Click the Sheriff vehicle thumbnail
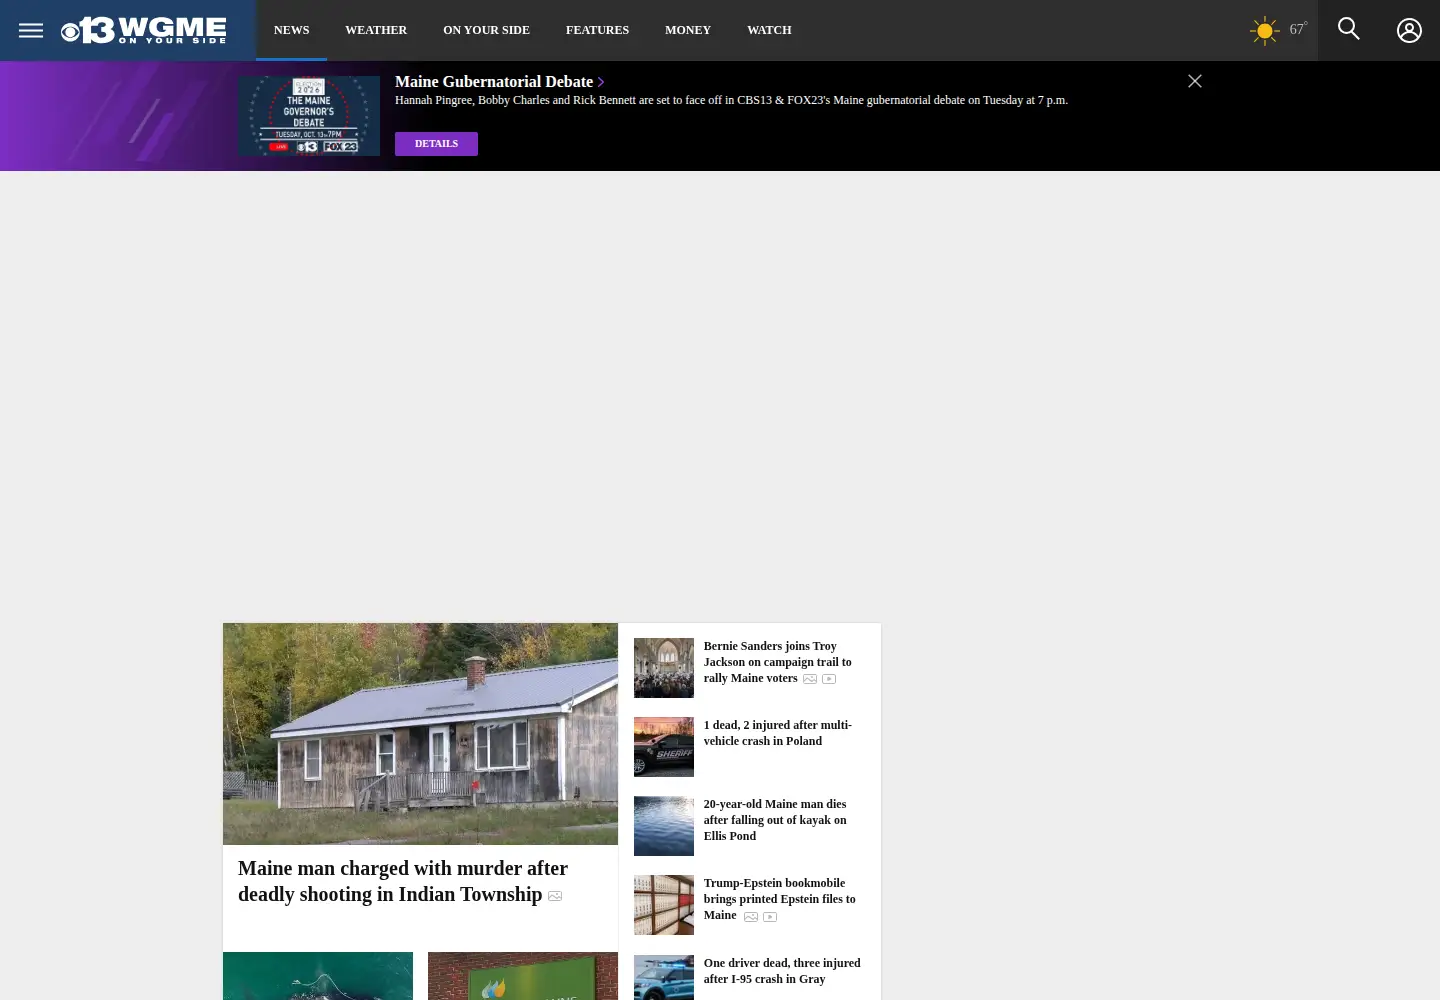The width and height of the screenshot is (1440, 1000). click(664, 747)
